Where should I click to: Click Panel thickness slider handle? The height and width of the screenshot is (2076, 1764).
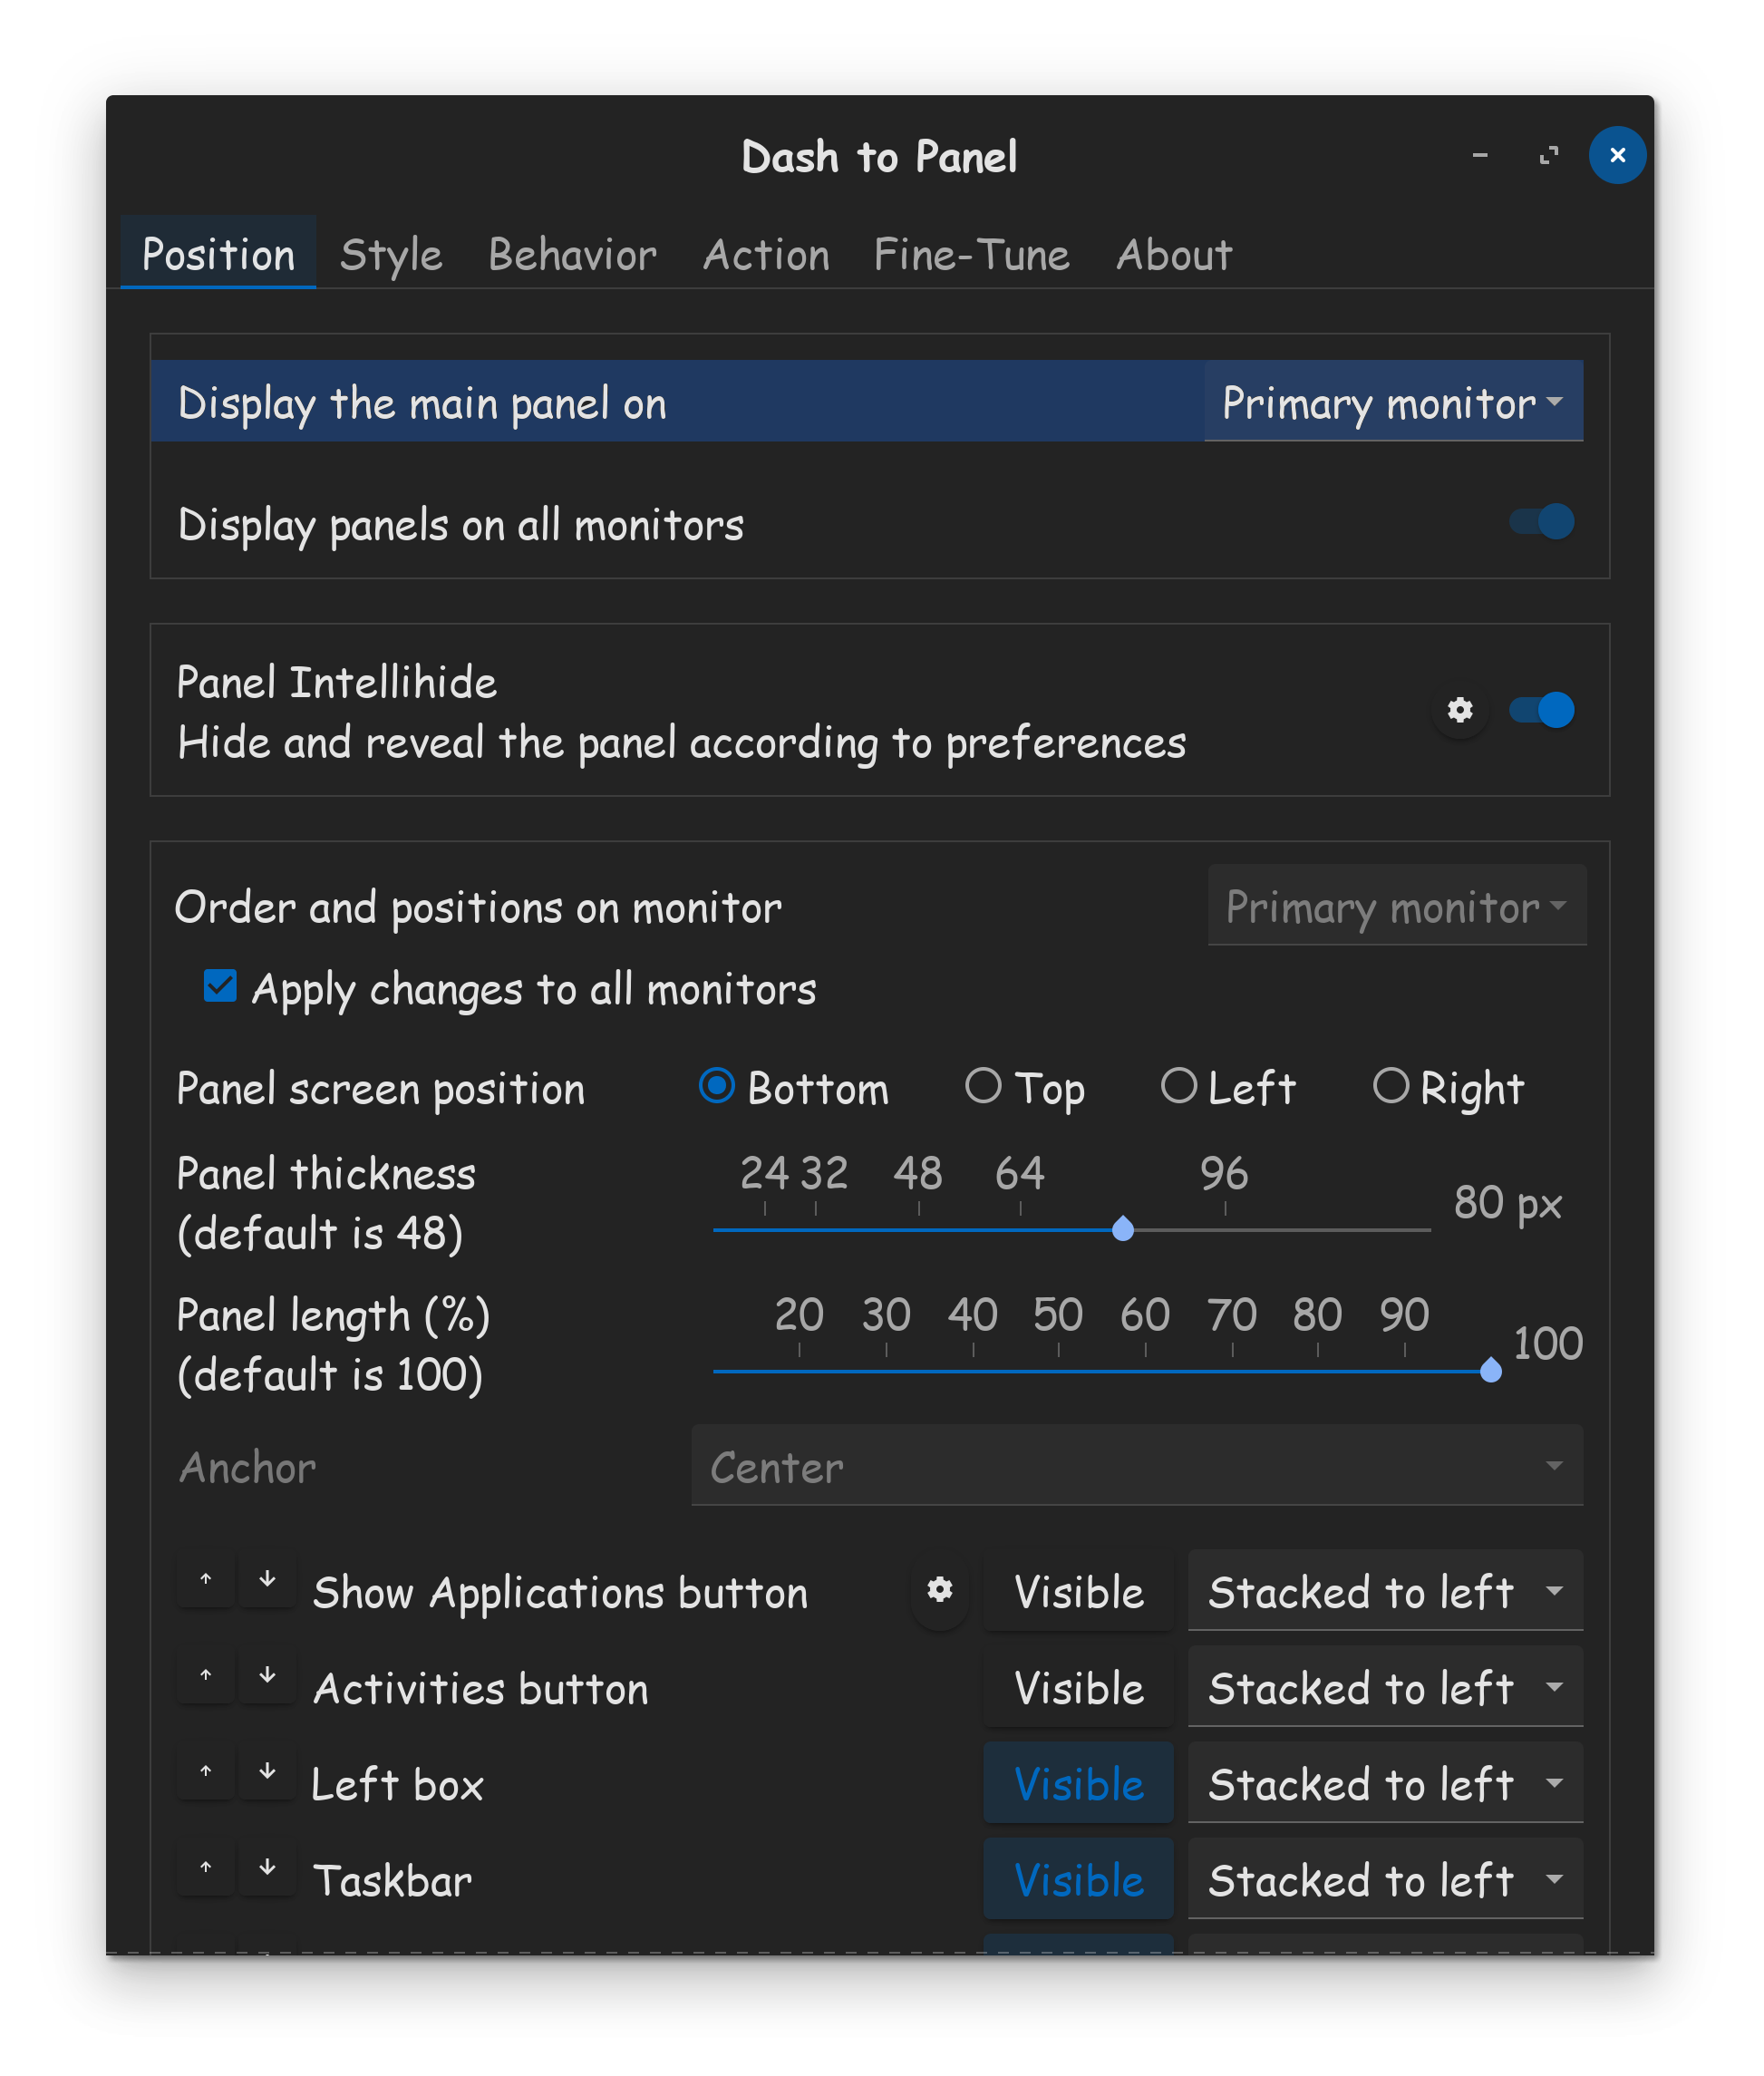point(1123,1229)
